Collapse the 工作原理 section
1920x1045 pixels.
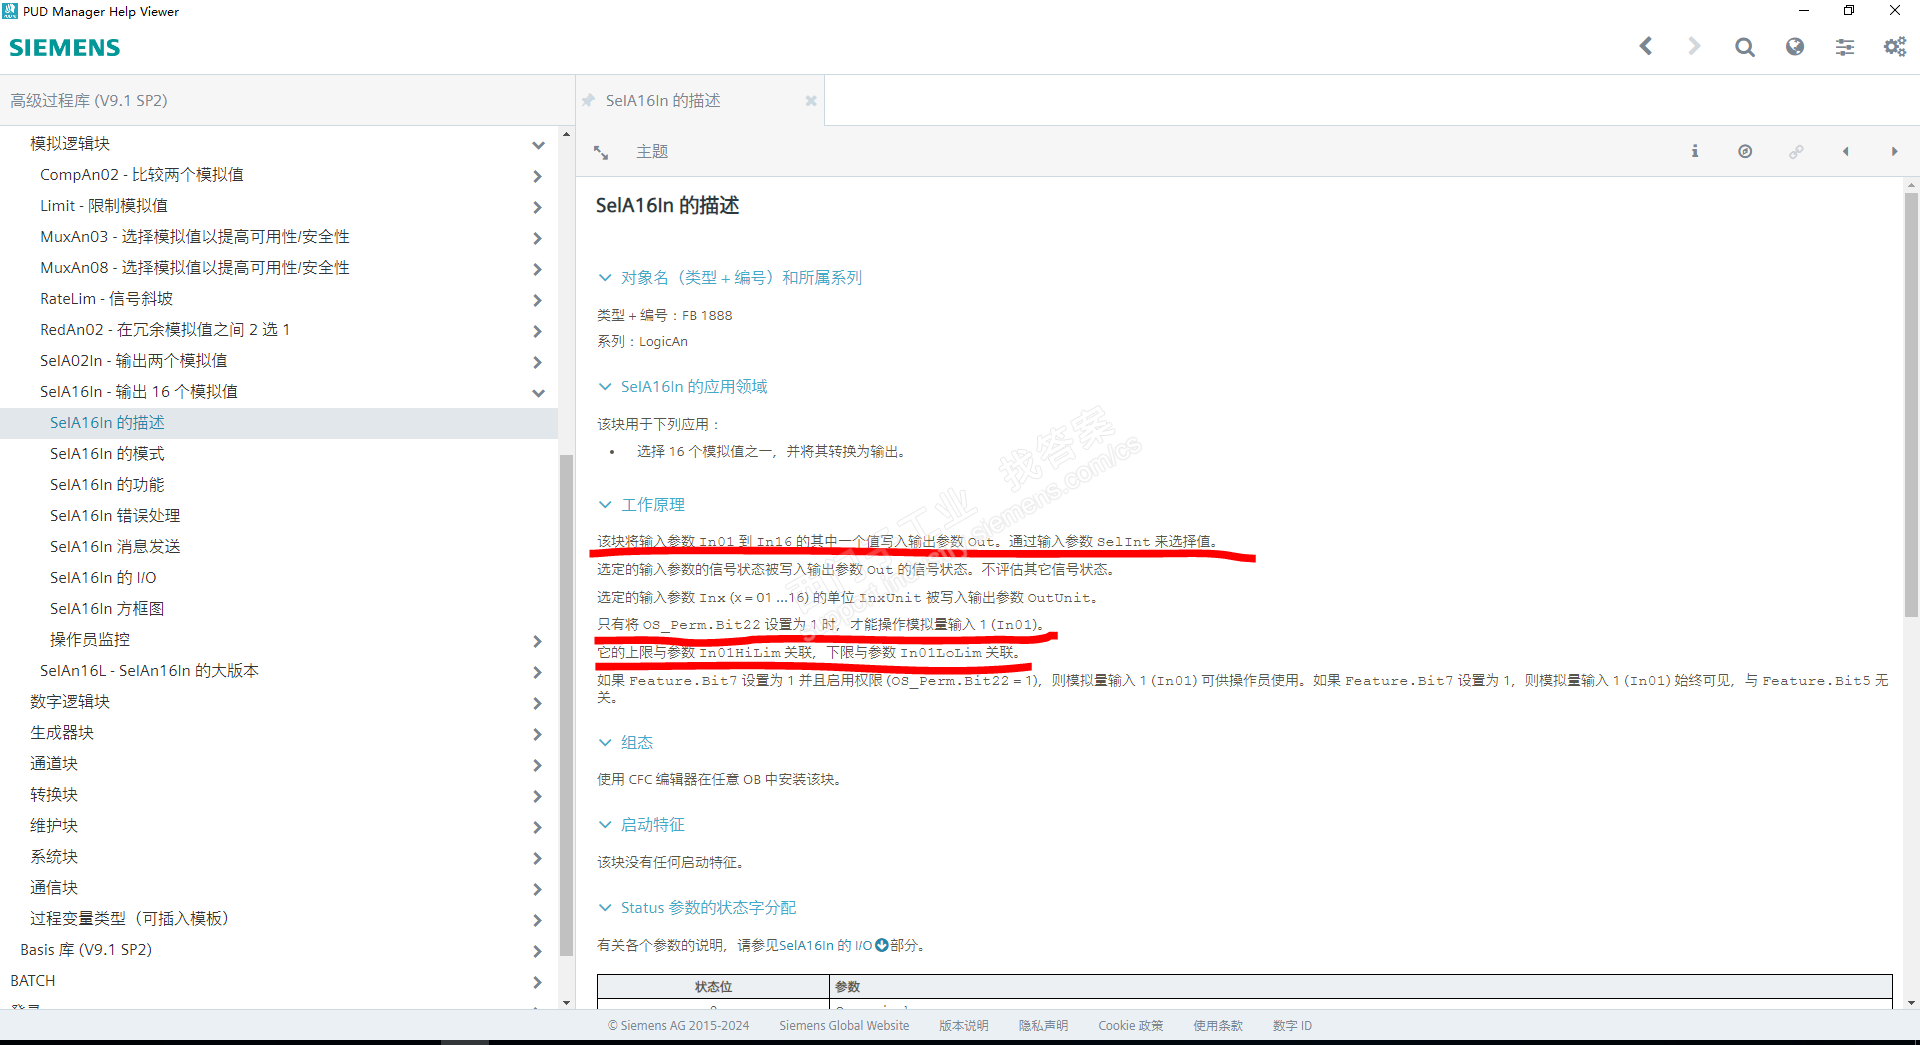[x=605, y=505]
